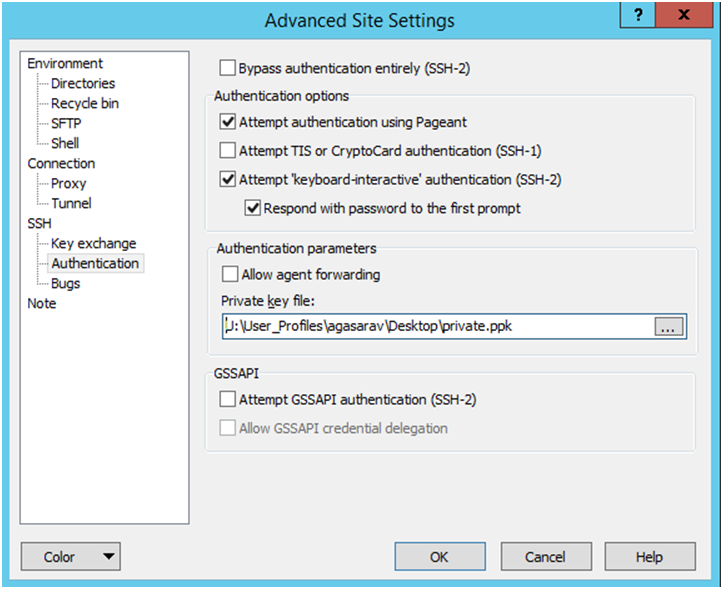
Task: Click the Authentication parameters group heading
Action: pyautogui.click(x=296, y=249)
